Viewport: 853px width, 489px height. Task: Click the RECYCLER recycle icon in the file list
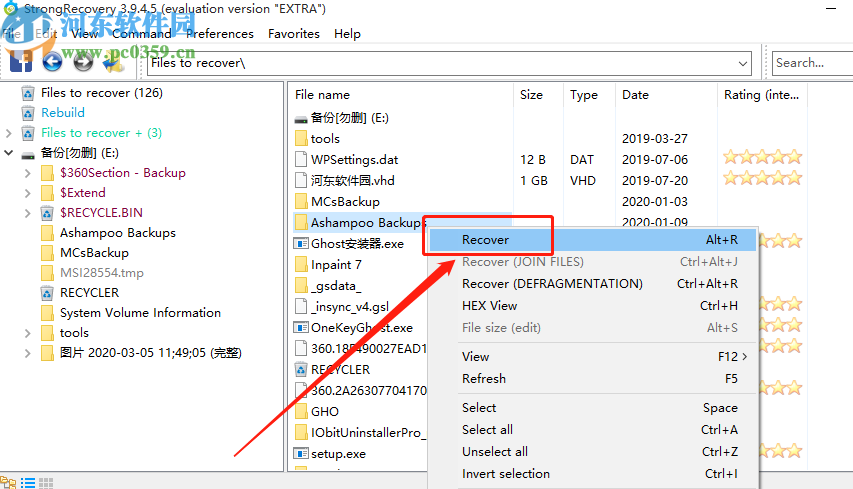[301, 370]
